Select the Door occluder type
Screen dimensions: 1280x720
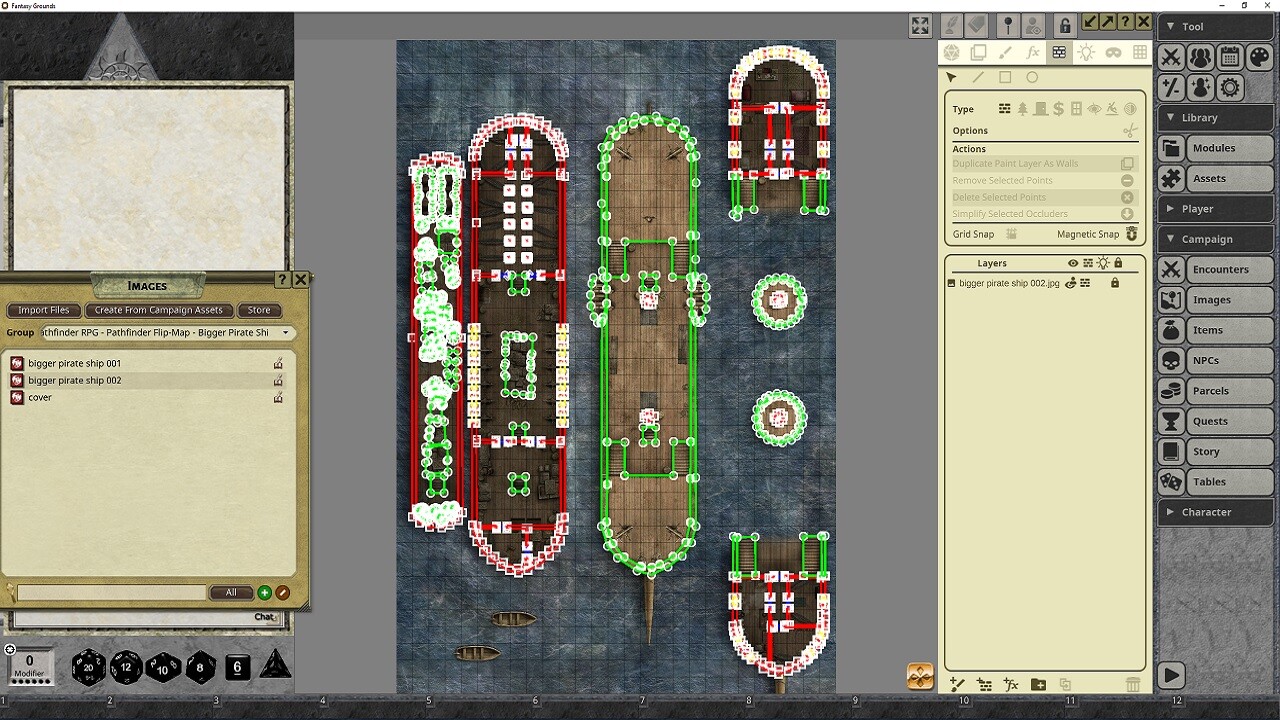coord(1040,108)
